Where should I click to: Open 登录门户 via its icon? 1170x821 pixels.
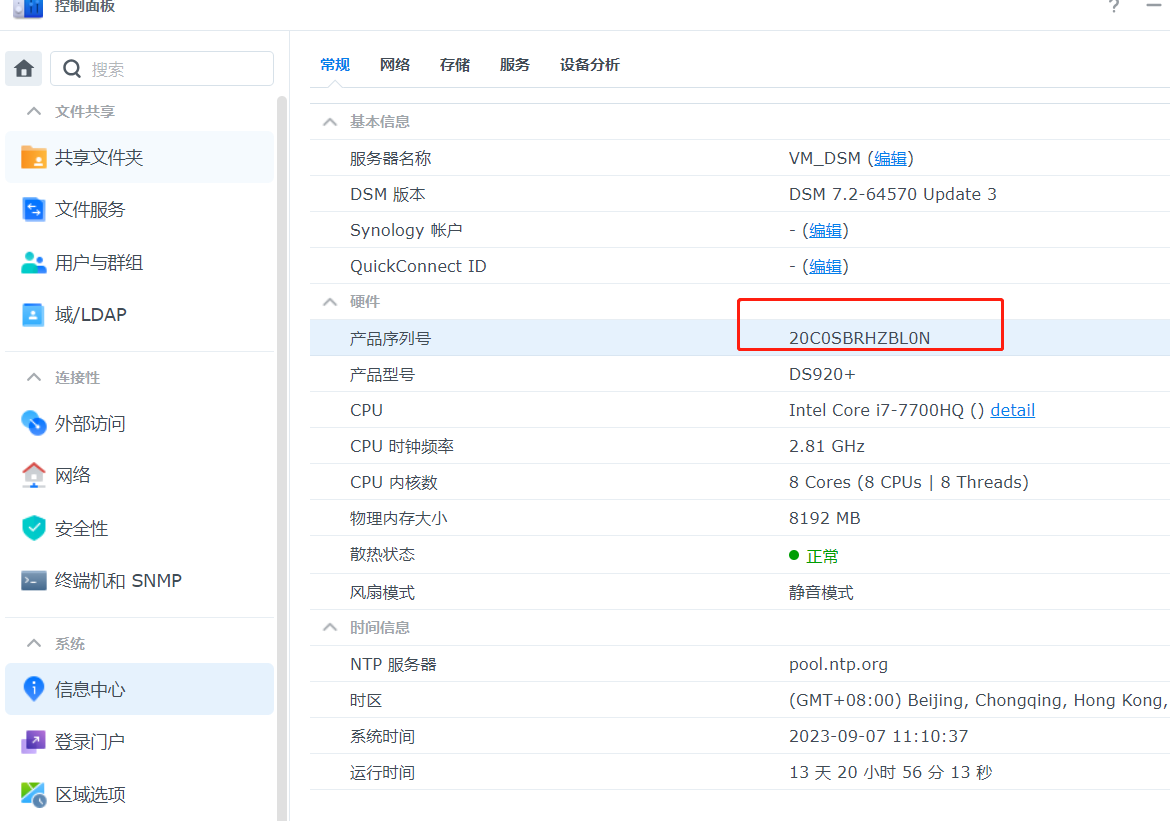pos(34,742)
